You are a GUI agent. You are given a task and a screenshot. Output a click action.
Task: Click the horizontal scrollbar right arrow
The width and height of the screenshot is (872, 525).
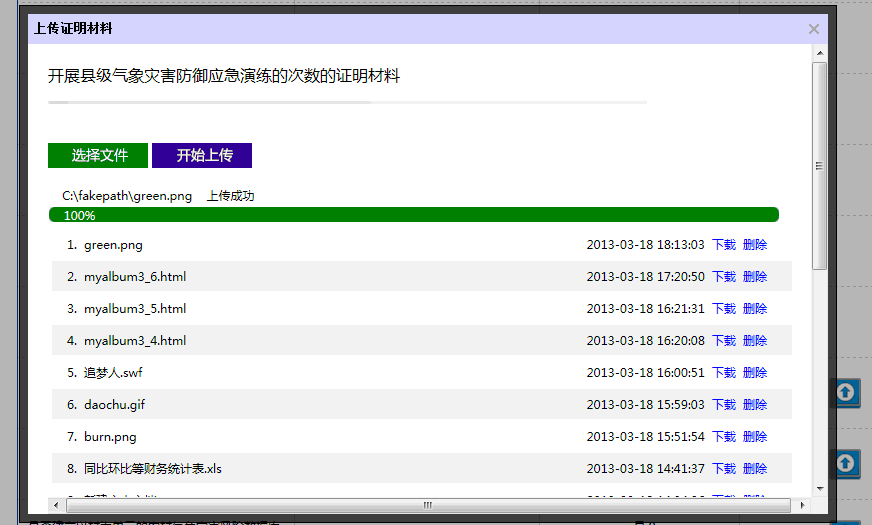[x=802, y=505]
